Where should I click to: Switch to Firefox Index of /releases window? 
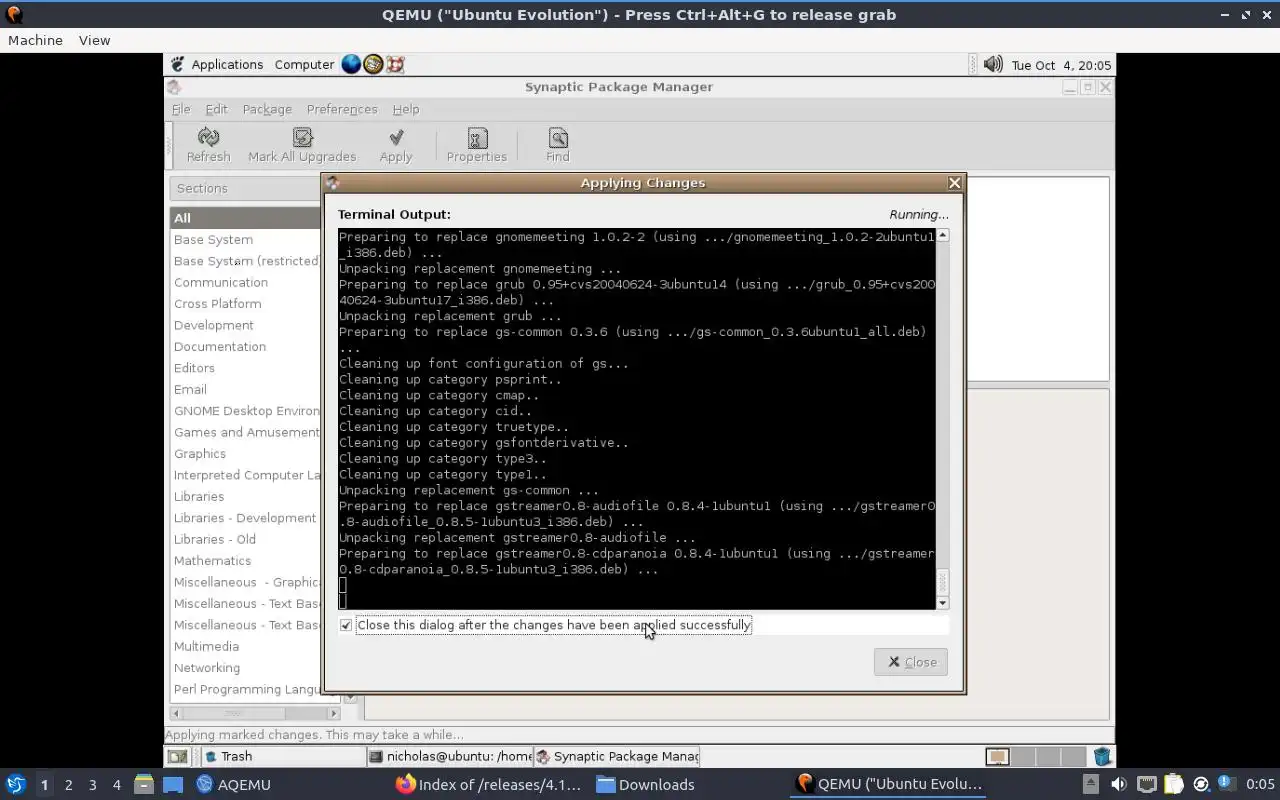(488, 784)
